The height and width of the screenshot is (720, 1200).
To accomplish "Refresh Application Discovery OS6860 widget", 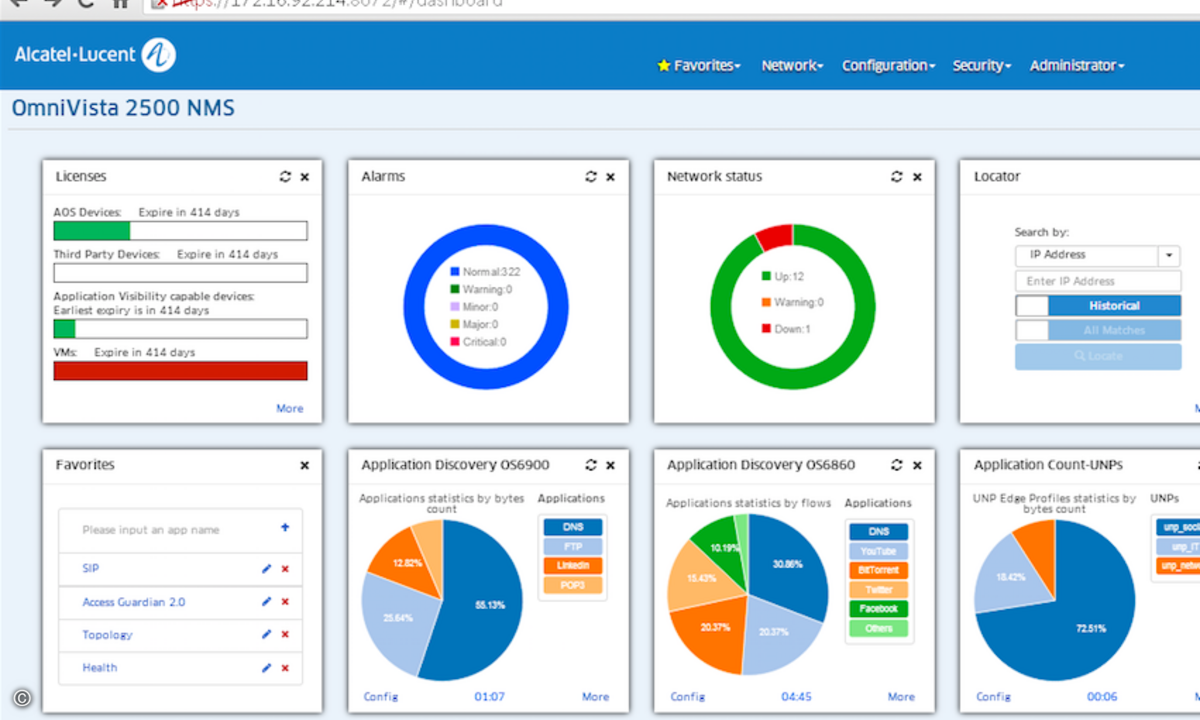I will (x=897, y=464).
